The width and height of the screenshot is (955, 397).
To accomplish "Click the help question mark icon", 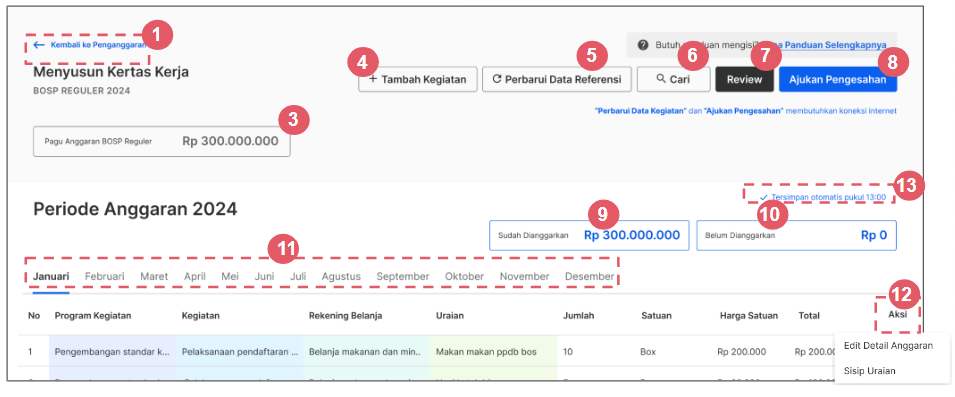I will (643, 45).
